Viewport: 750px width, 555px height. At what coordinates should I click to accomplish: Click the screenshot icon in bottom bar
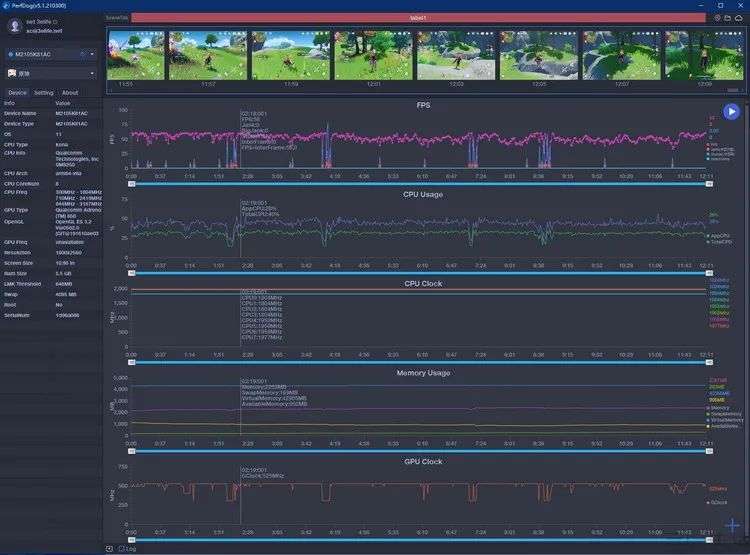(x=109, y=549)
